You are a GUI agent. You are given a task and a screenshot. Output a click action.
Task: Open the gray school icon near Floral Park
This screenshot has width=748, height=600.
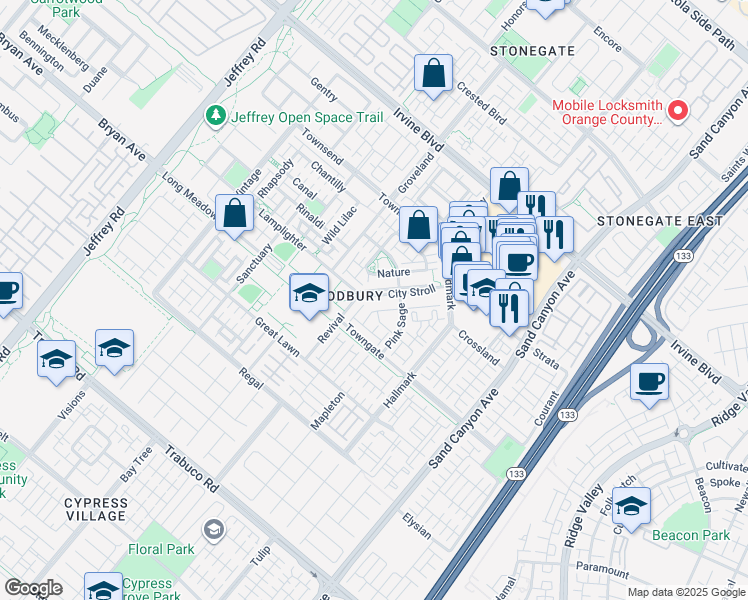[214, 529]
